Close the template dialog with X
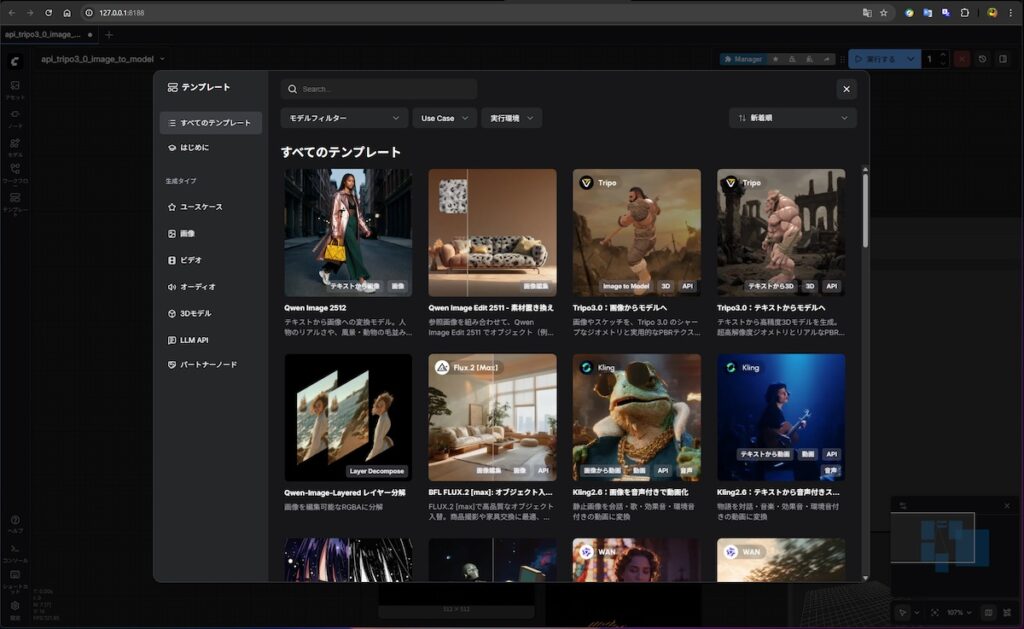 tap(846, 89)
